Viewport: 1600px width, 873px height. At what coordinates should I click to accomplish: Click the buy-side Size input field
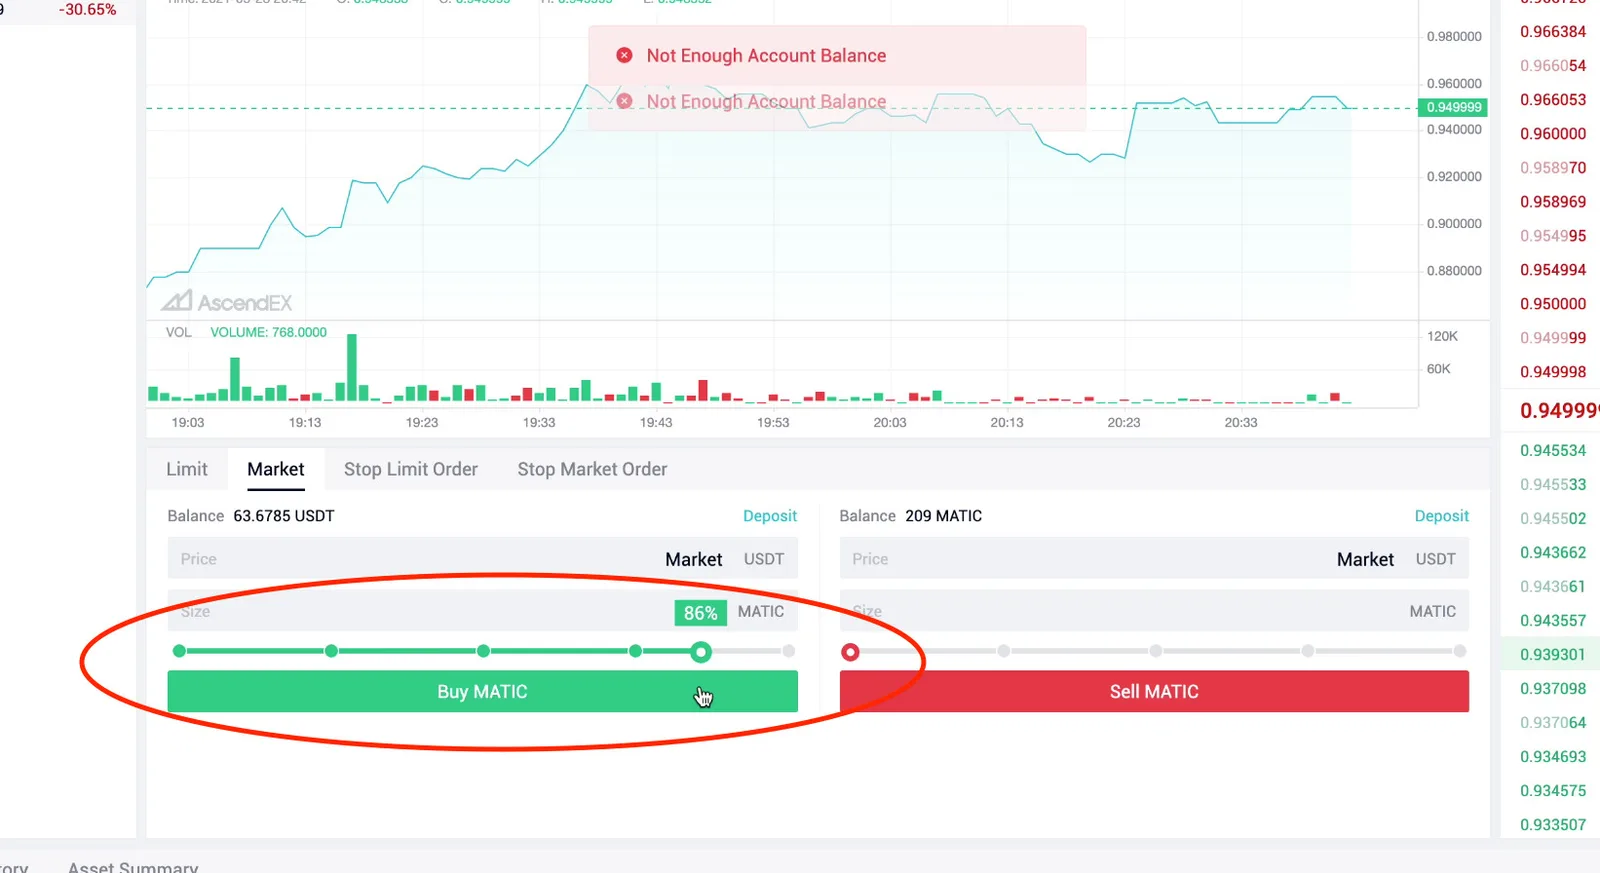tap(482, 611)
